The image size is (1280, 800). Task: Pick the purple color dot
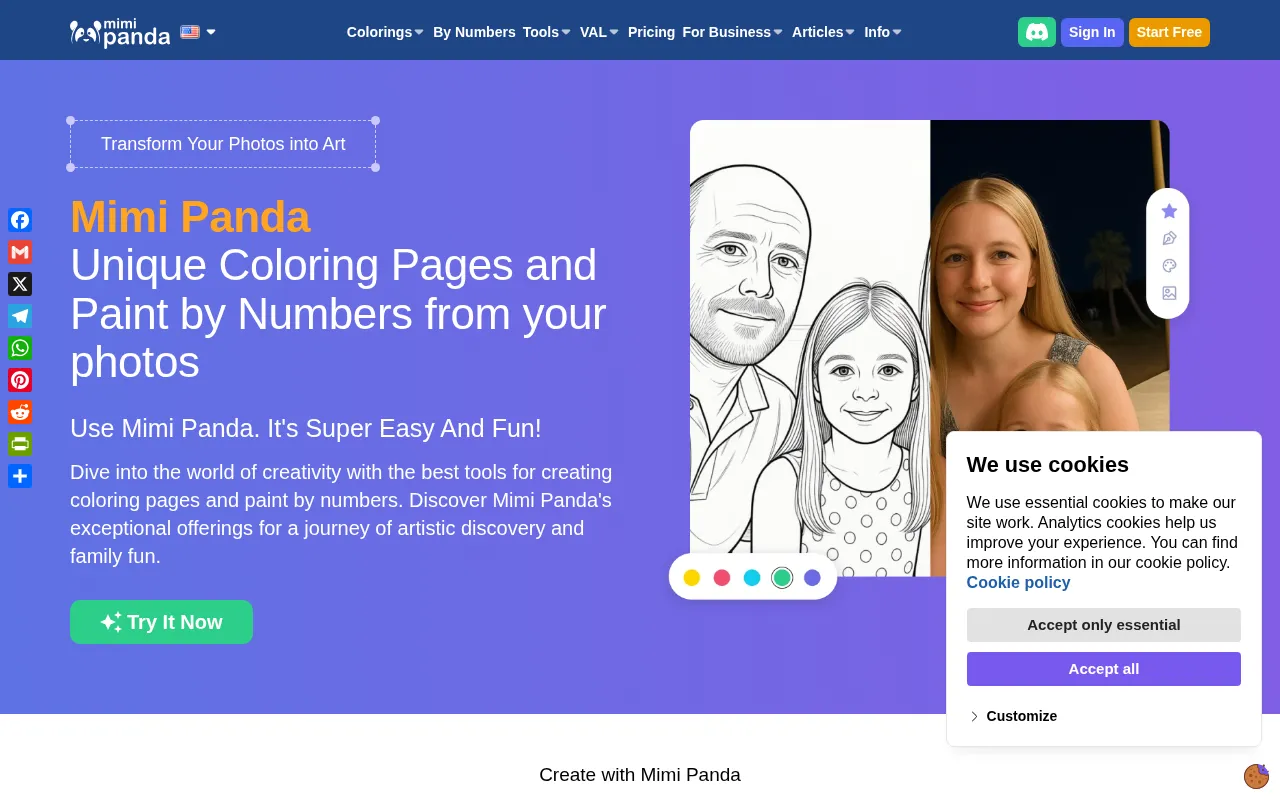coord(812,577)
